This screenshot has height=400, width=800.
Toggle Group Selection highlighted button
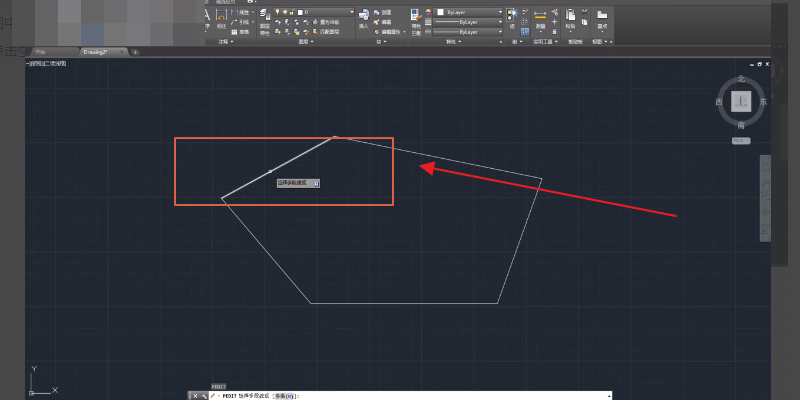(x=525, y=32)
